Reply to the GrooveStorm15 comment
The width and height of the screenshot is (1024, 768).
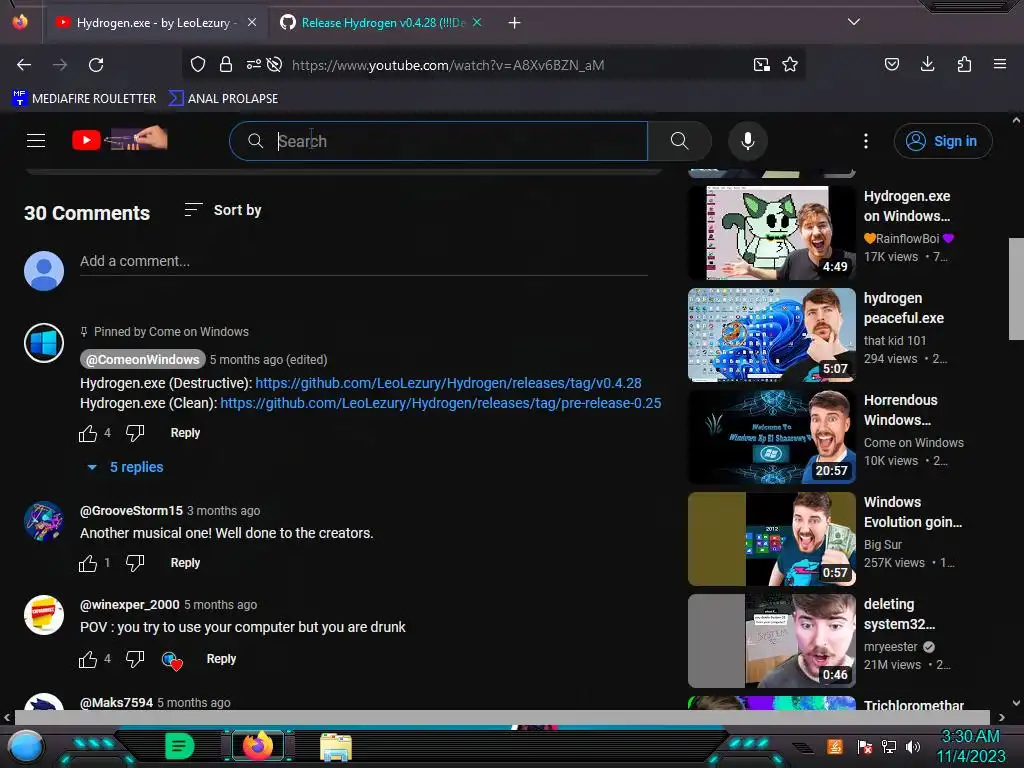pyautogui.click(x=185, y=563)
